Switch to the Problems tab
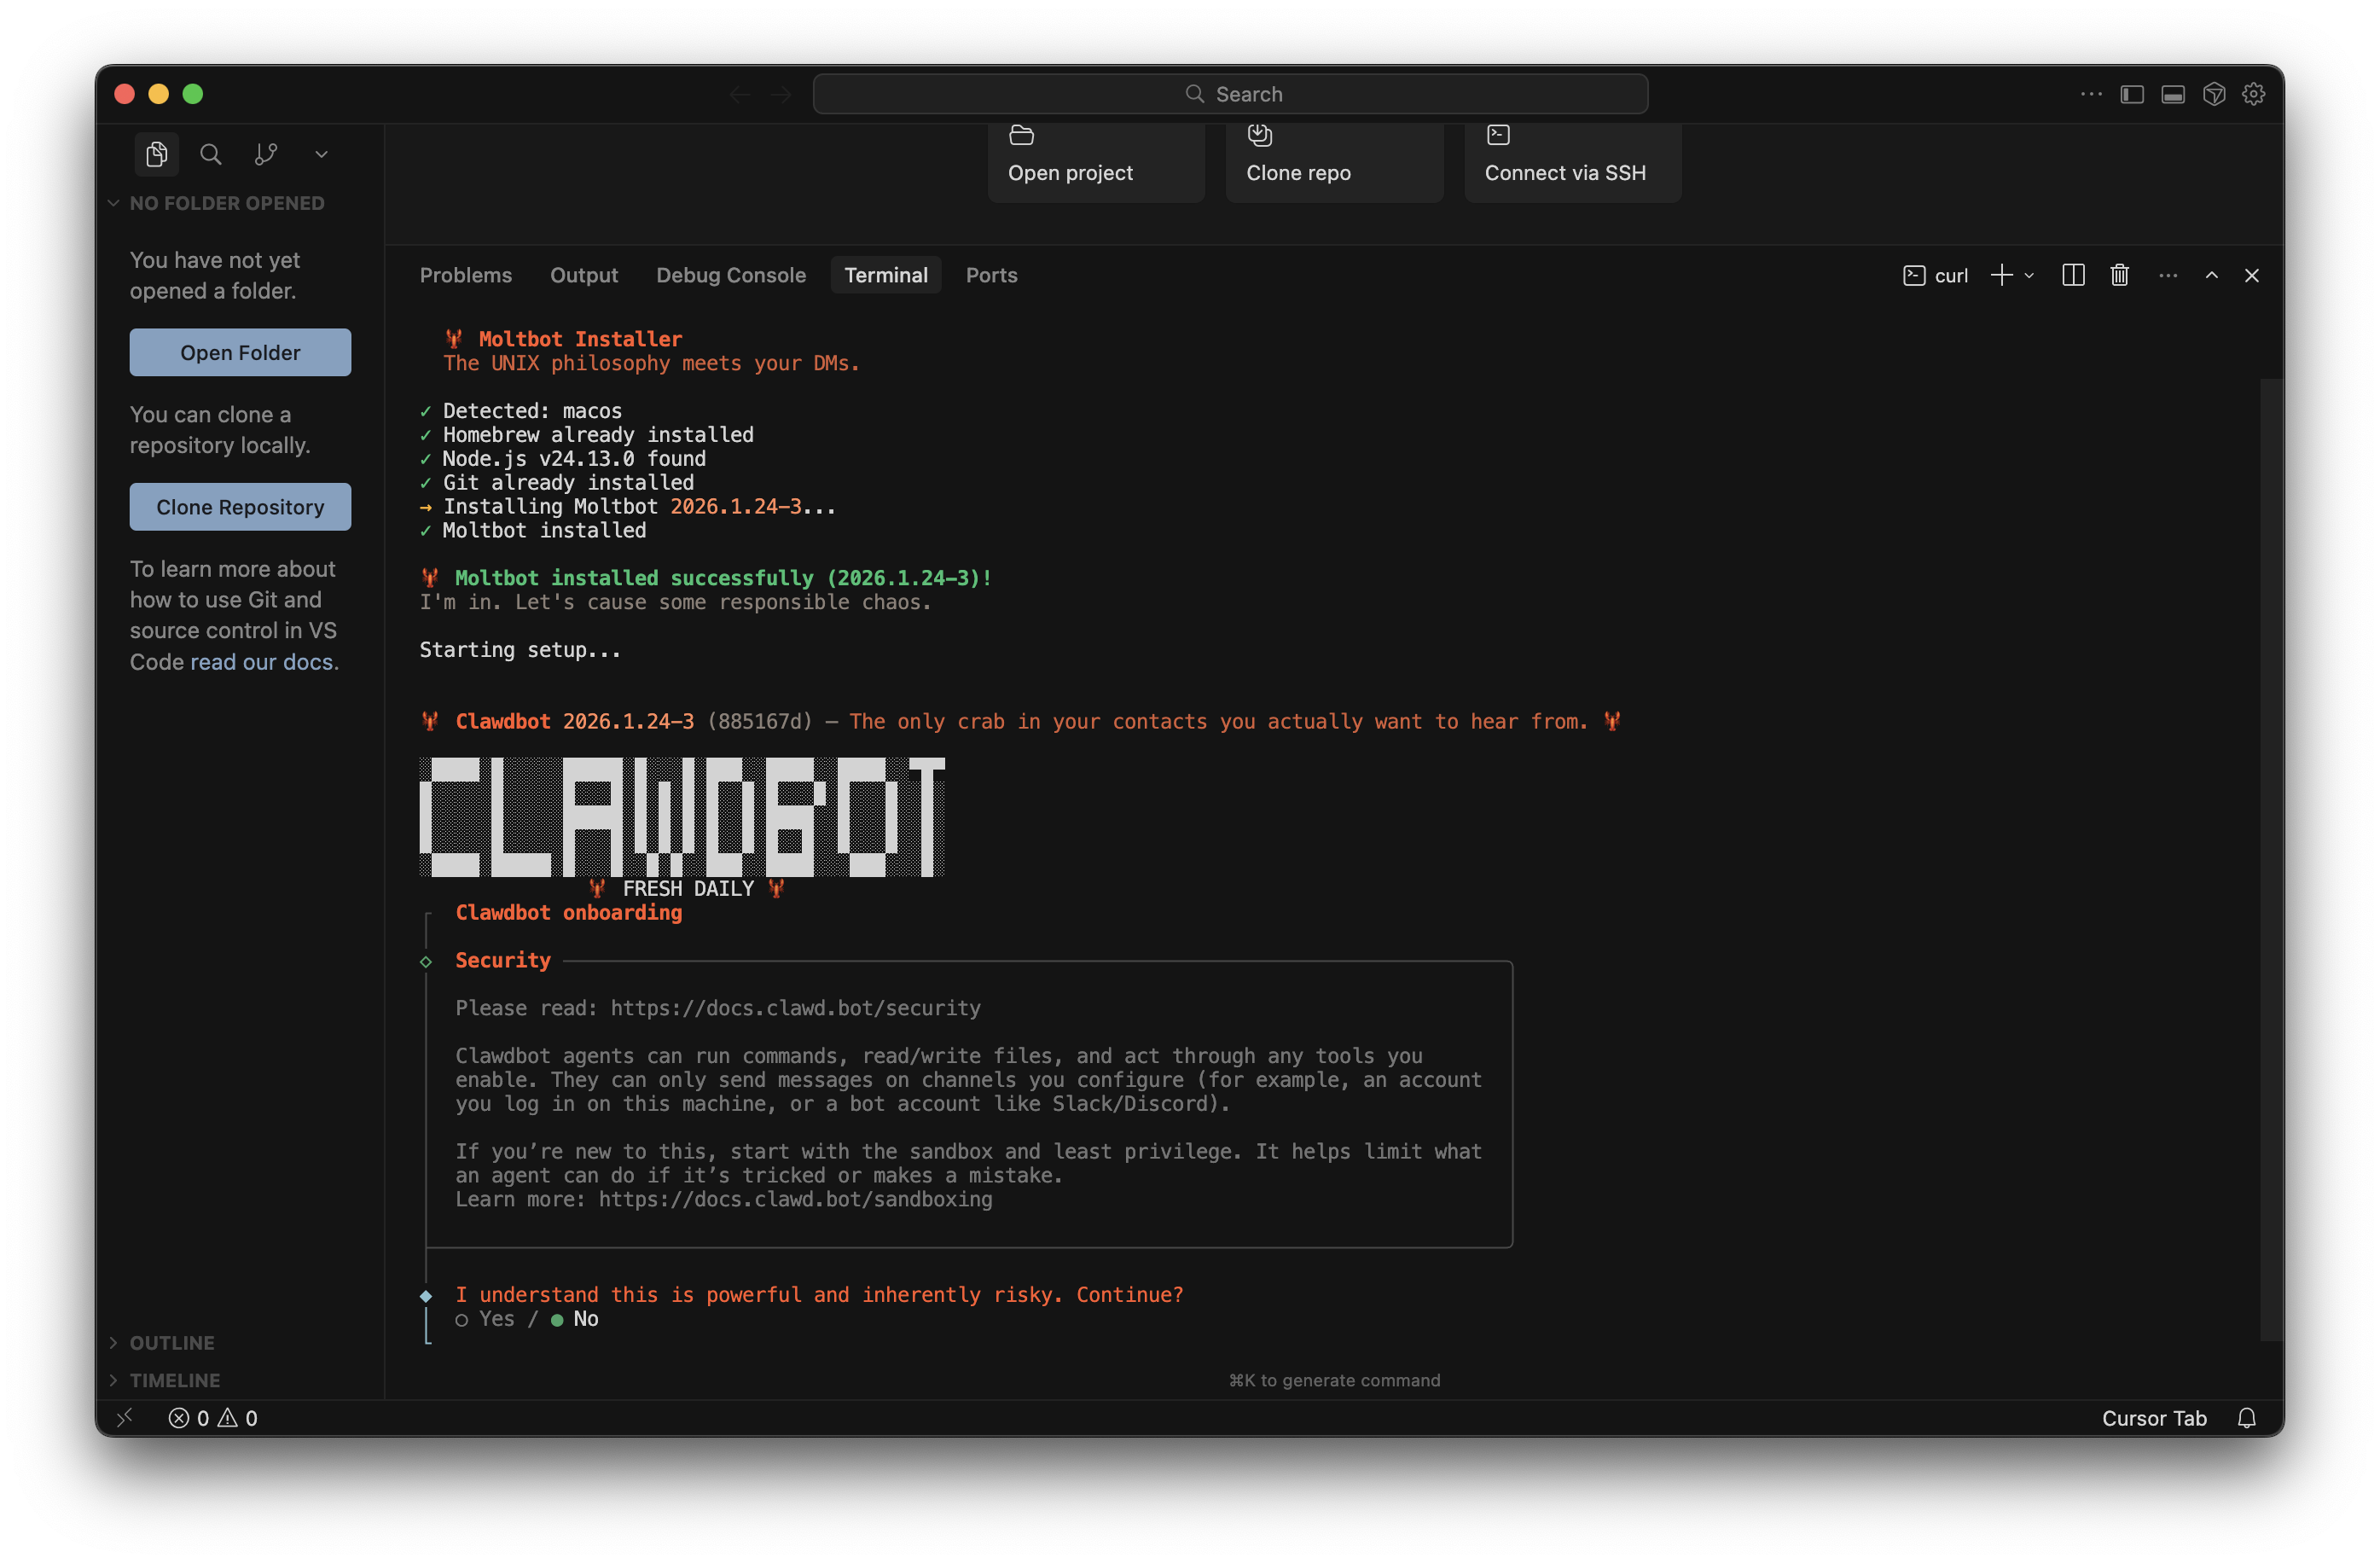Image resolution: width=2380 pixels, height=1563 pixels. click(x=465, y=275)
